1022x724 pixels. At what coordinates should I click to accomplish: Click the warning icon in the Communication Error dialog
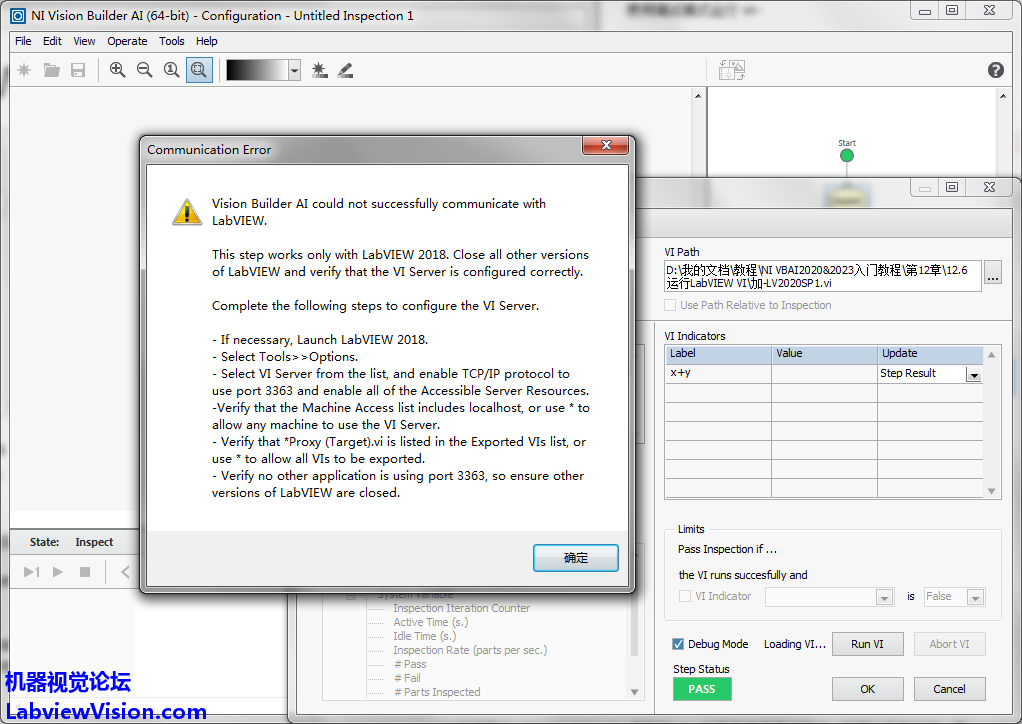tap(187, 212)
